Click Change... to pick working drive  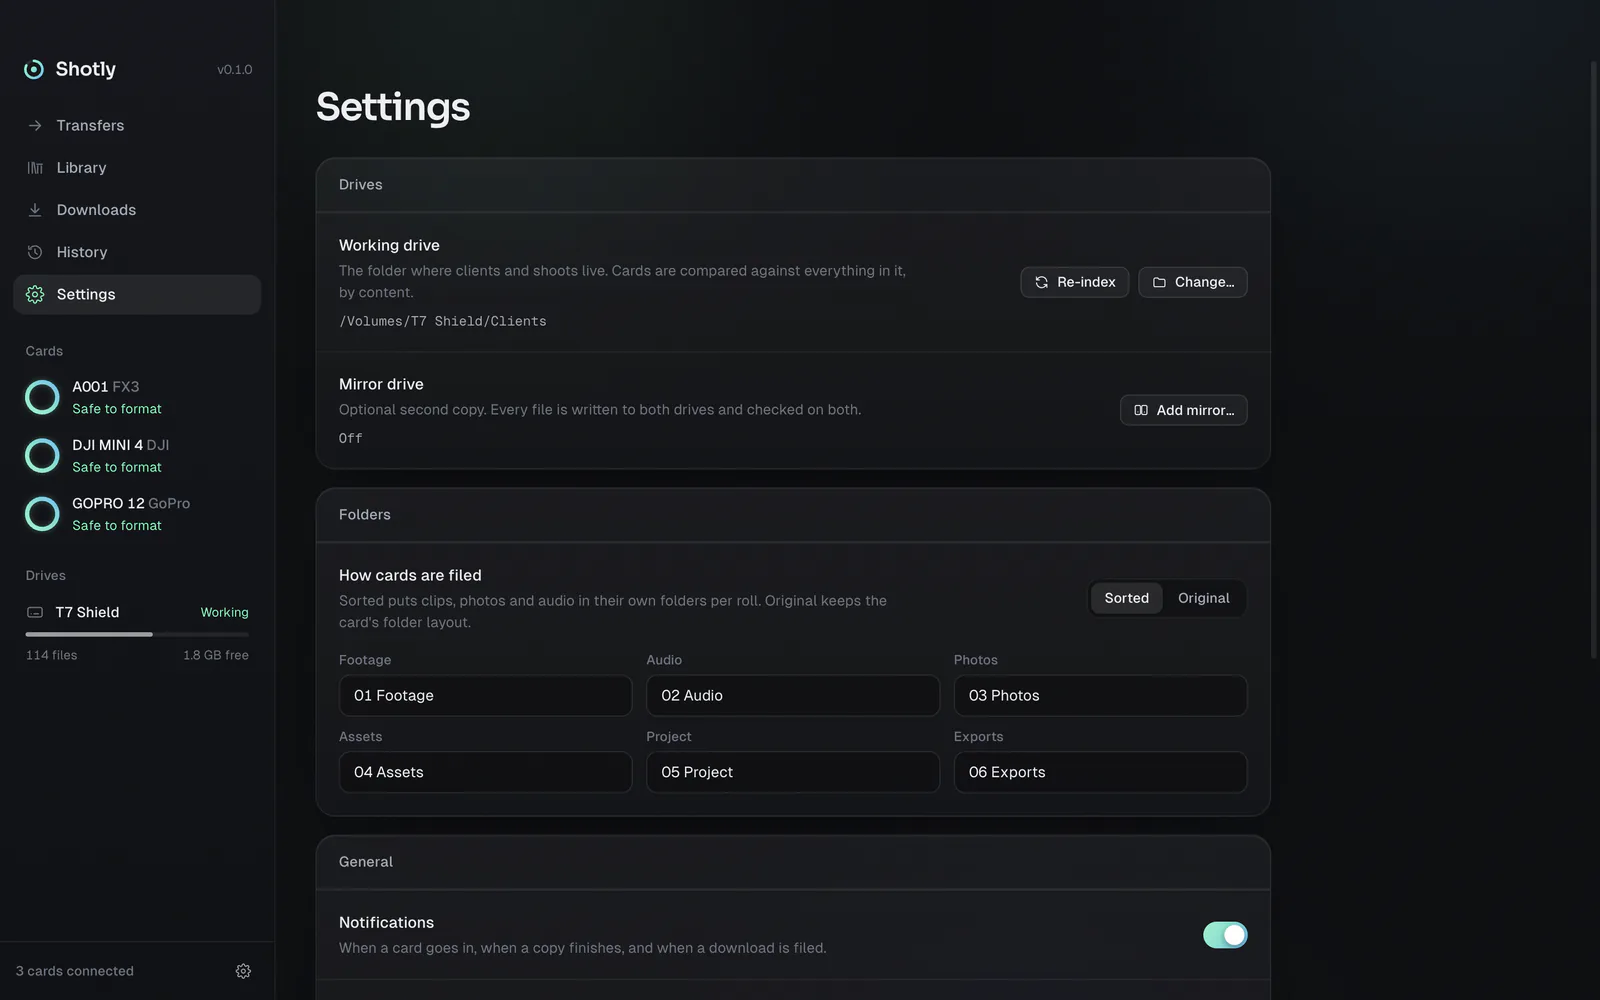(x=1193, y=282)
